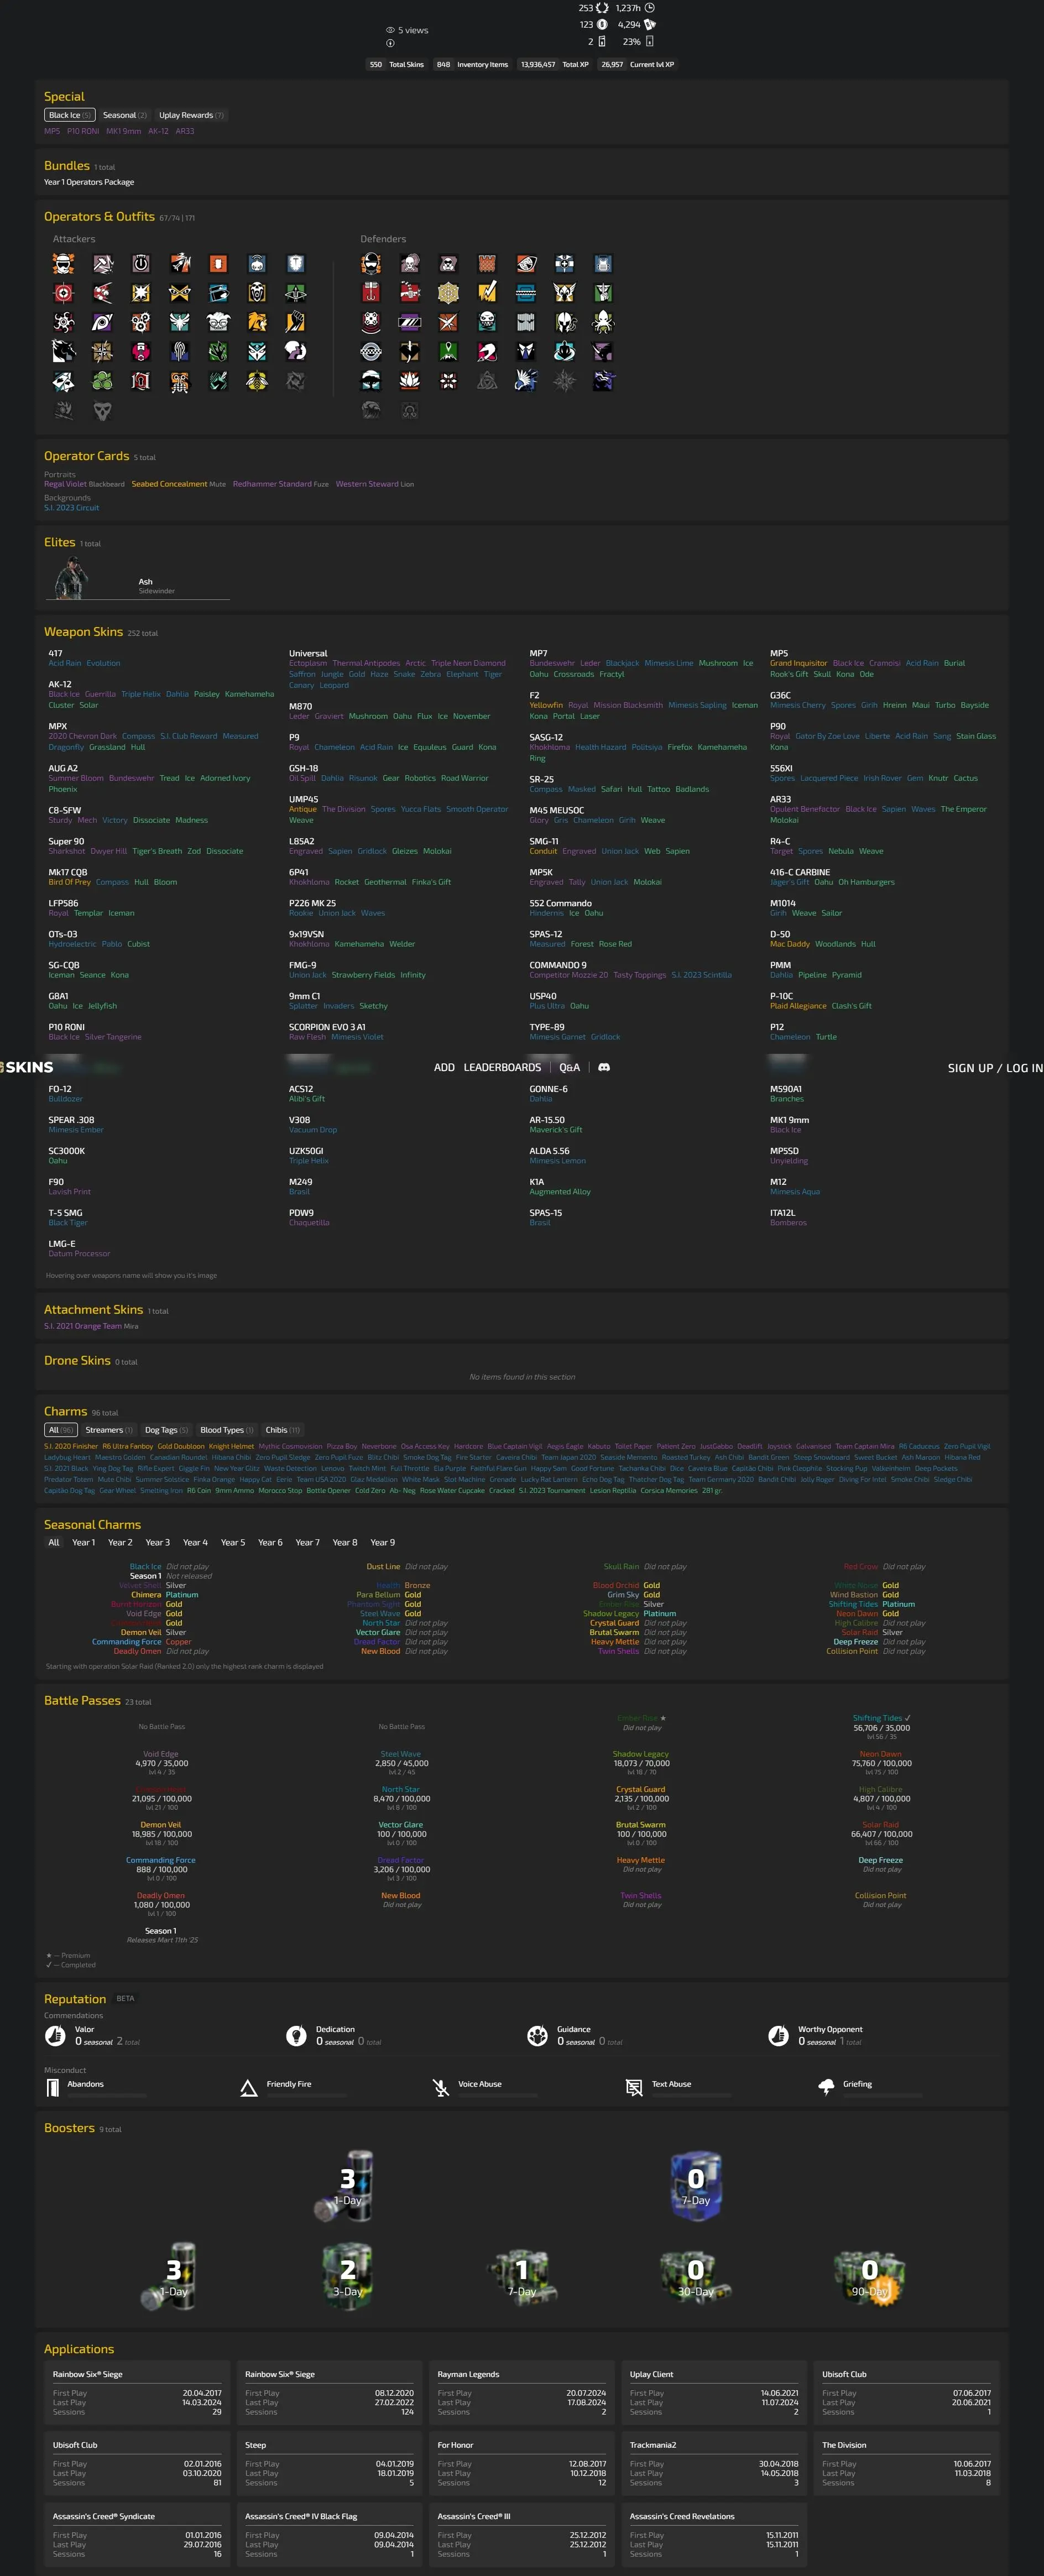This screenshot has width=1044, height=2576.
Task: Click the Abandons misconduct icon
Action: (x=53, y=2087)
